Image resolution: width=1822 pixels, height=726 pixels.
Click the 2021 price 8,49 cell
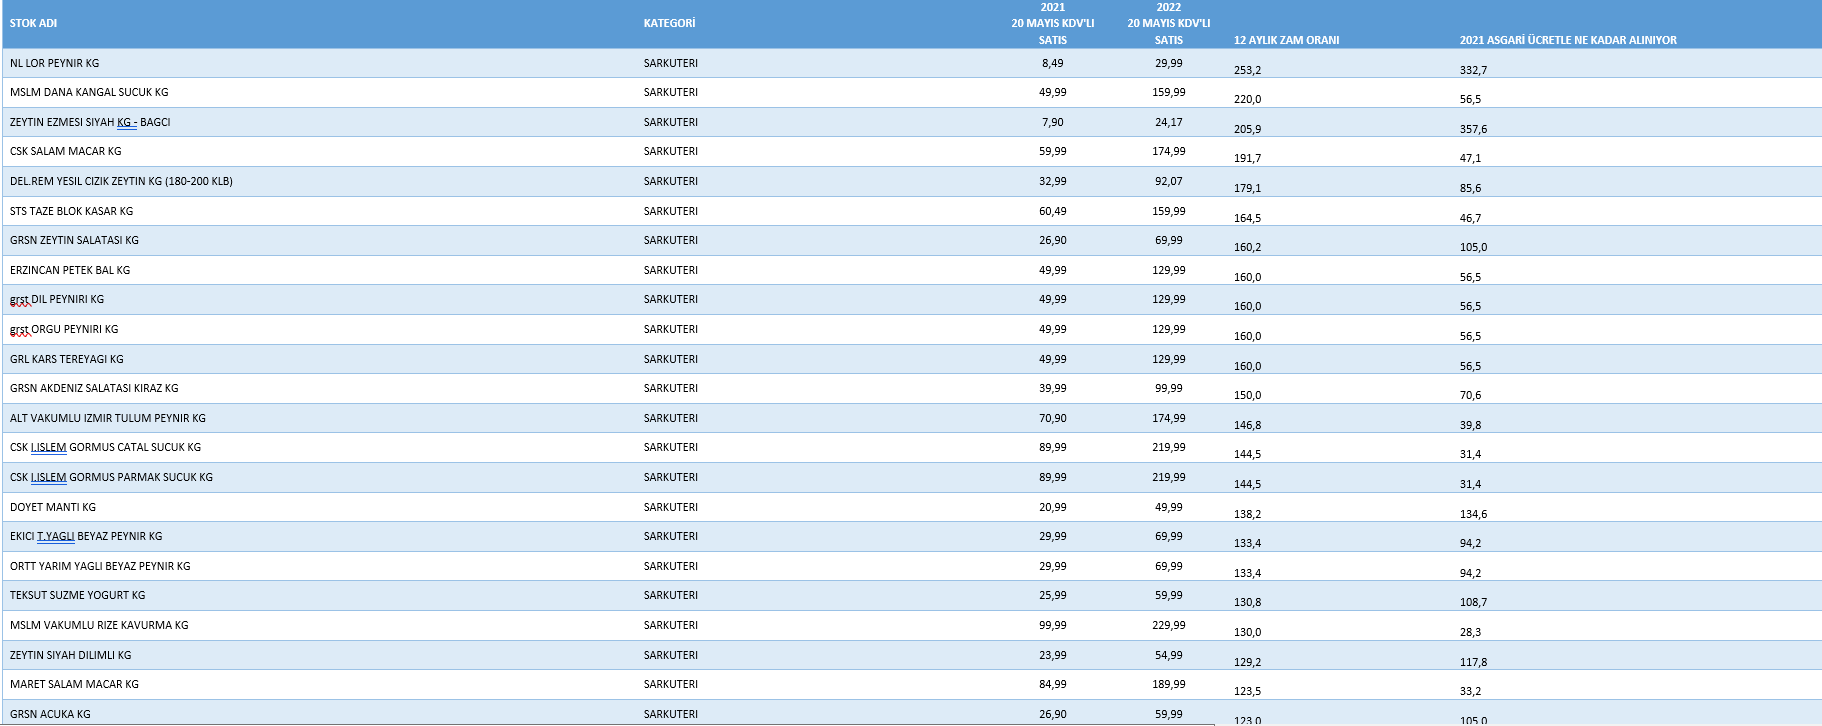[1052, 63]
